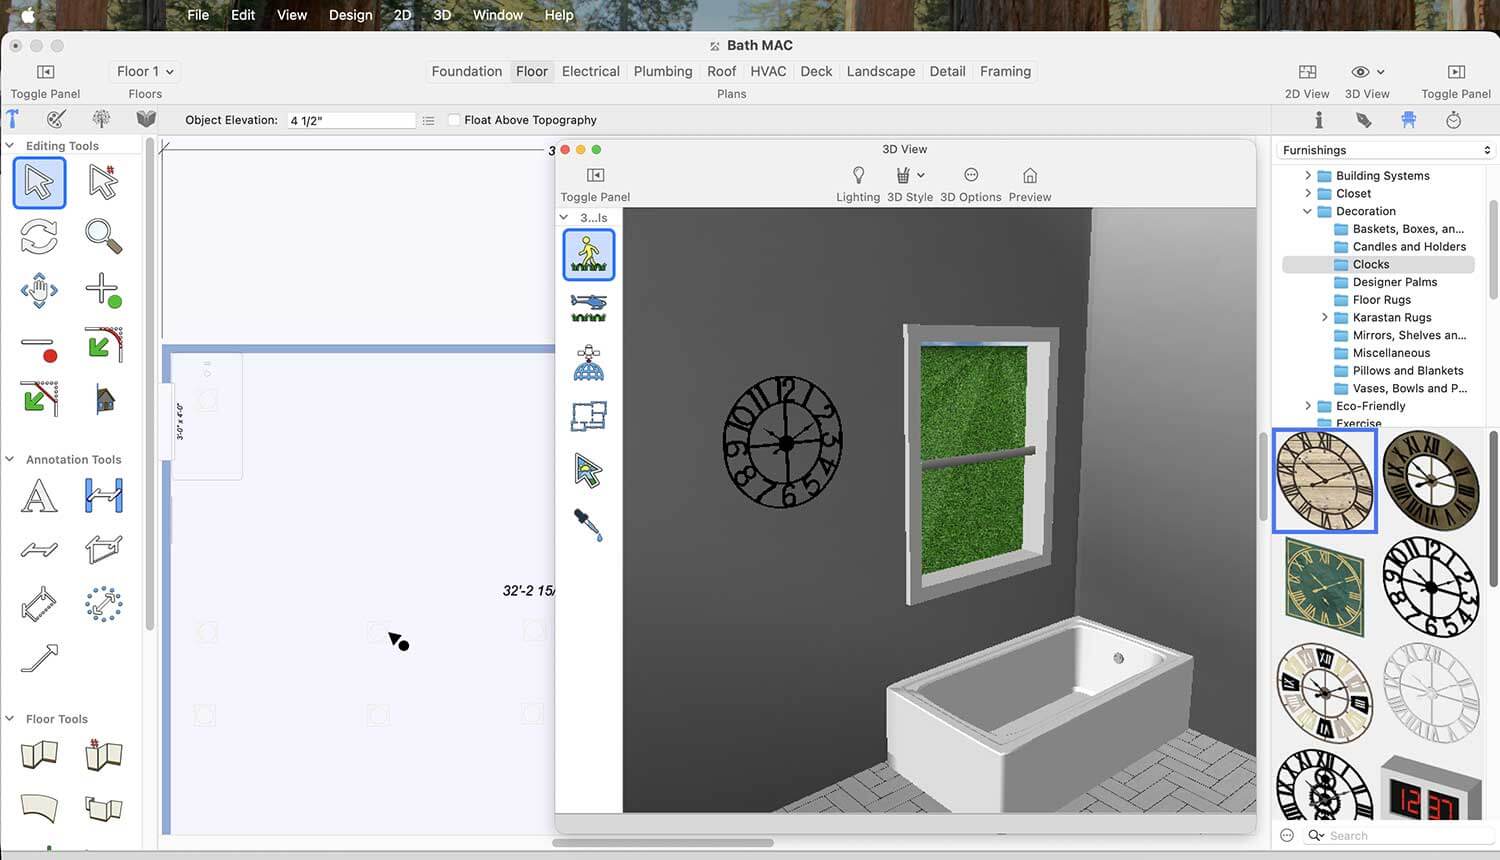Select the zoom magnifier tool

pyautogui.click(x=103, y=237)
